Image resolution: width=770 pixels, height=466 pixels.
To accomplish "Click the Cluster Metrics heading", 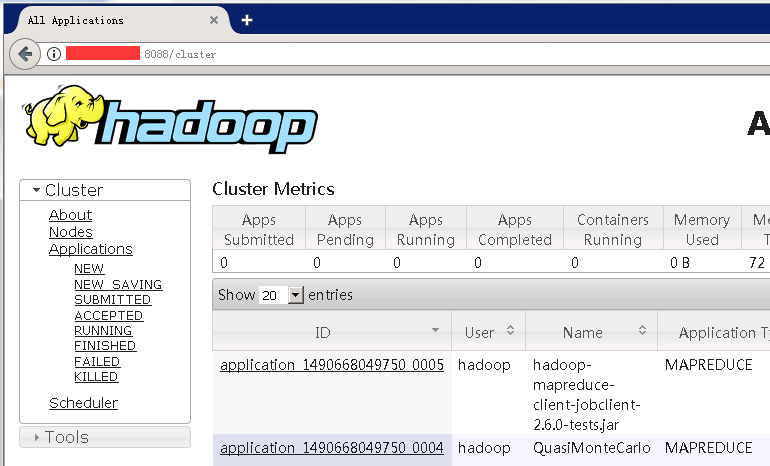I will point(273,189).
